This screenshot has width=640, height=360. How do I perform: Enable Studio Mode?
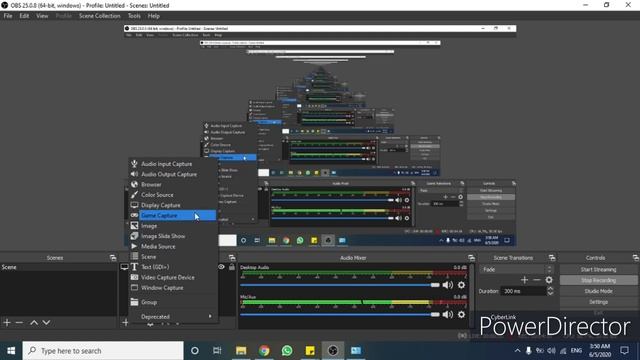(598, 291)
